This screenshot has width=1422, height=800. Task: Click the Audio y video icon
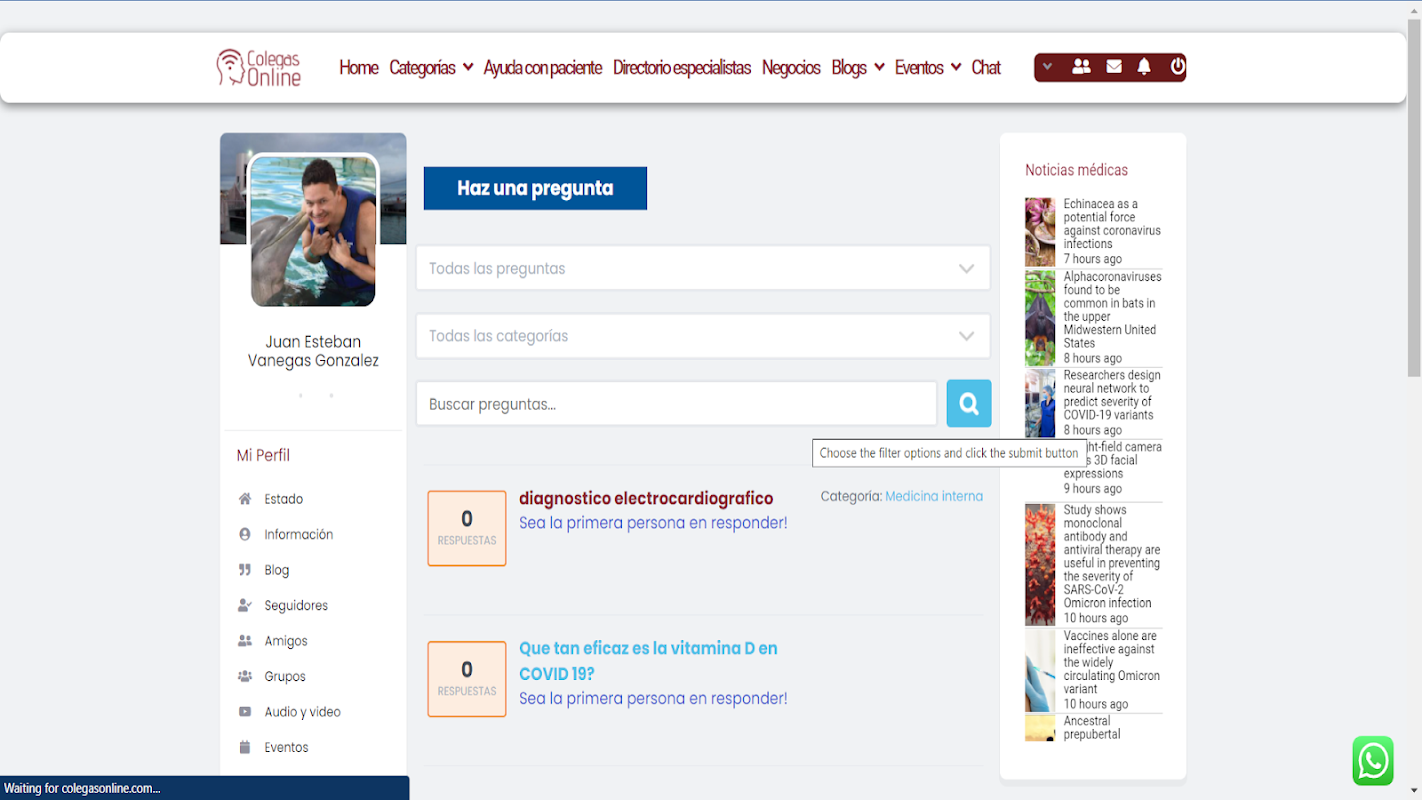click(245, 712)
